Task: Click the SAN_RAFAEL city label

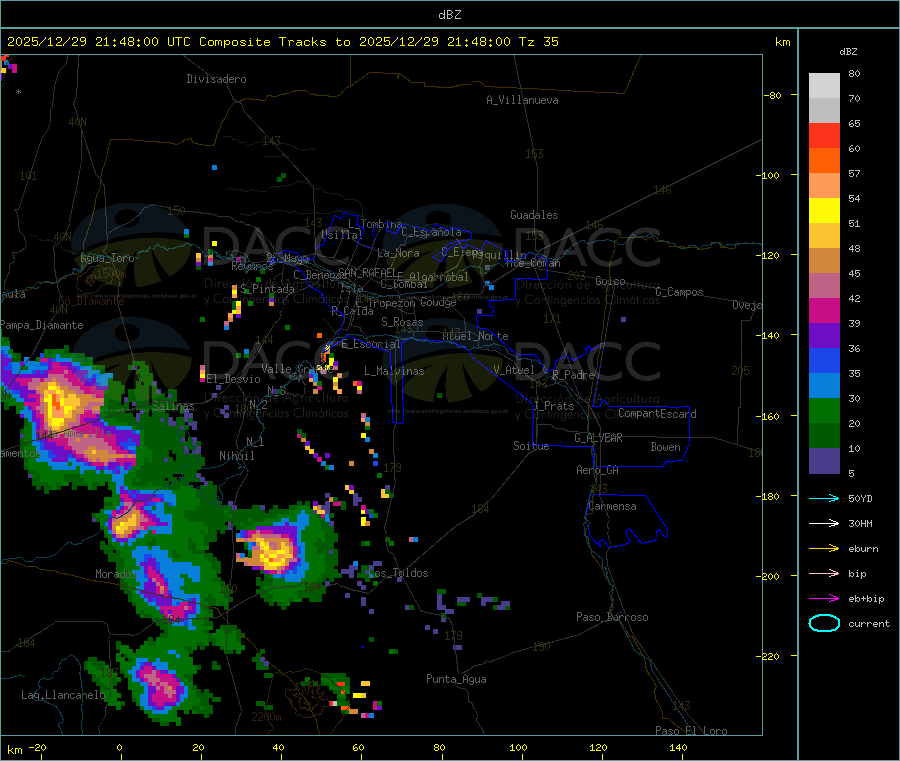Action: point(367,272)
